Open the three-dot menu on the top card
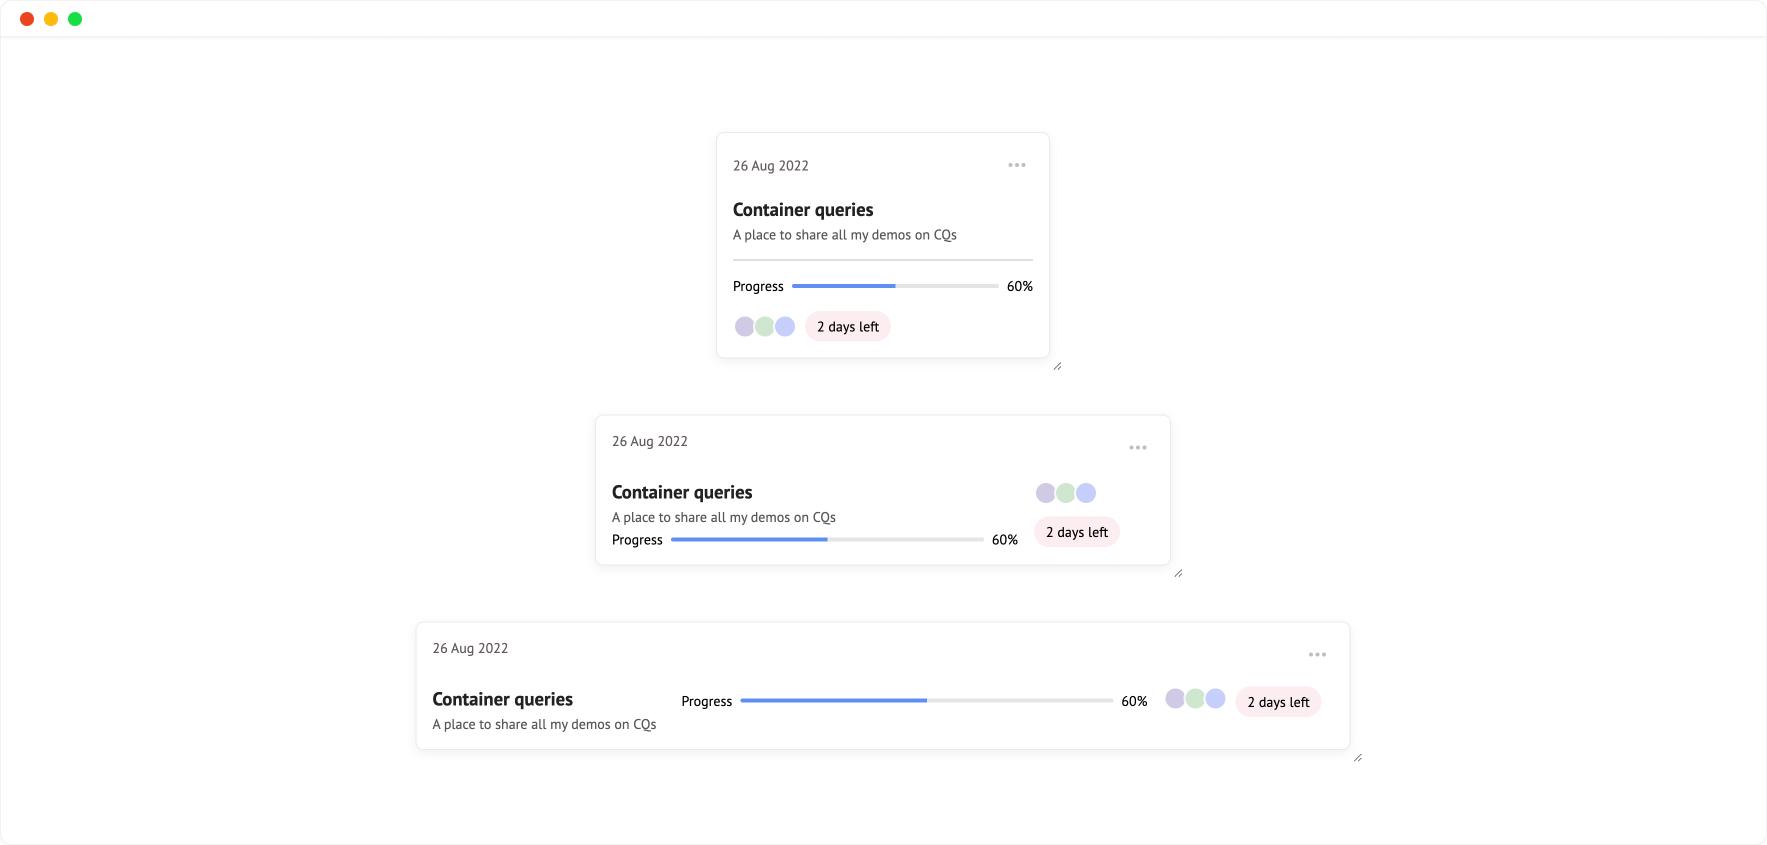 click(x=1017, y=165)
